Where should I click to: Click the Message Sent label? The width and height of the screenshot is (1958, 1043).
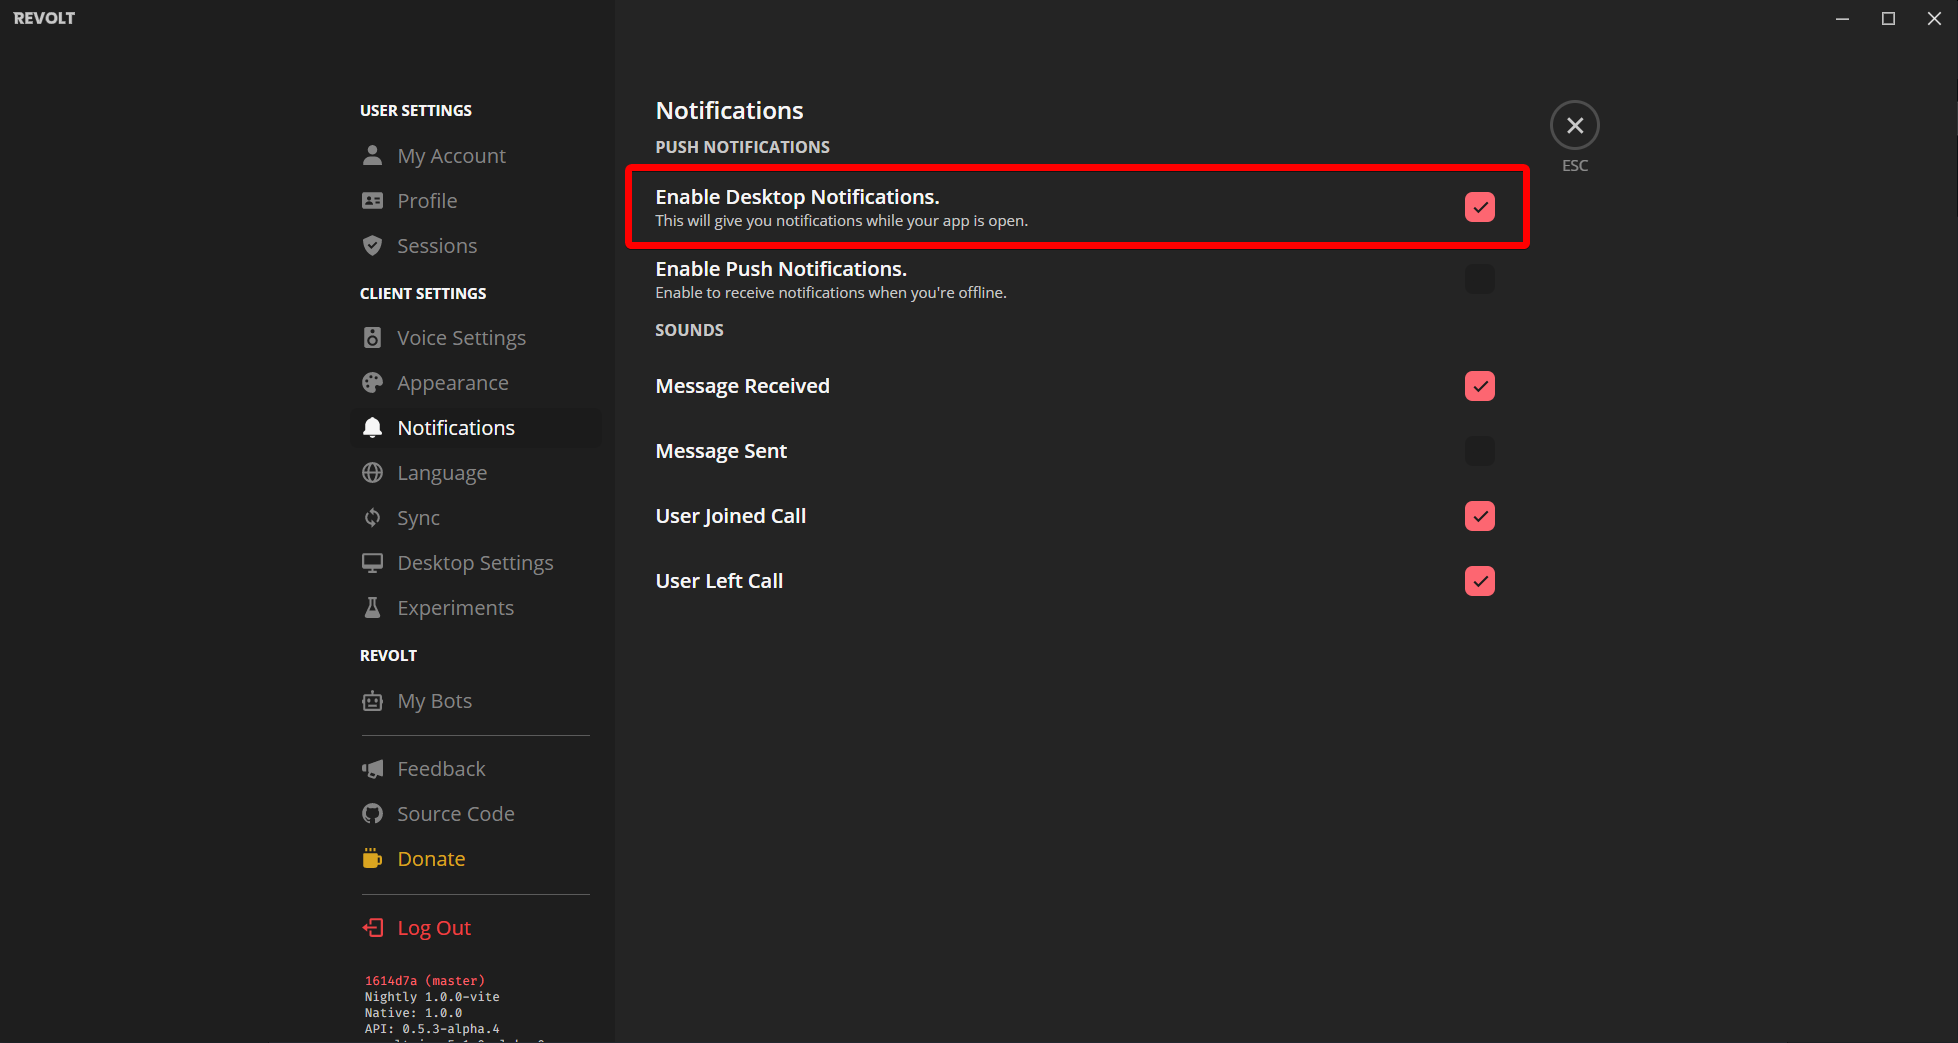coord(721,451)
